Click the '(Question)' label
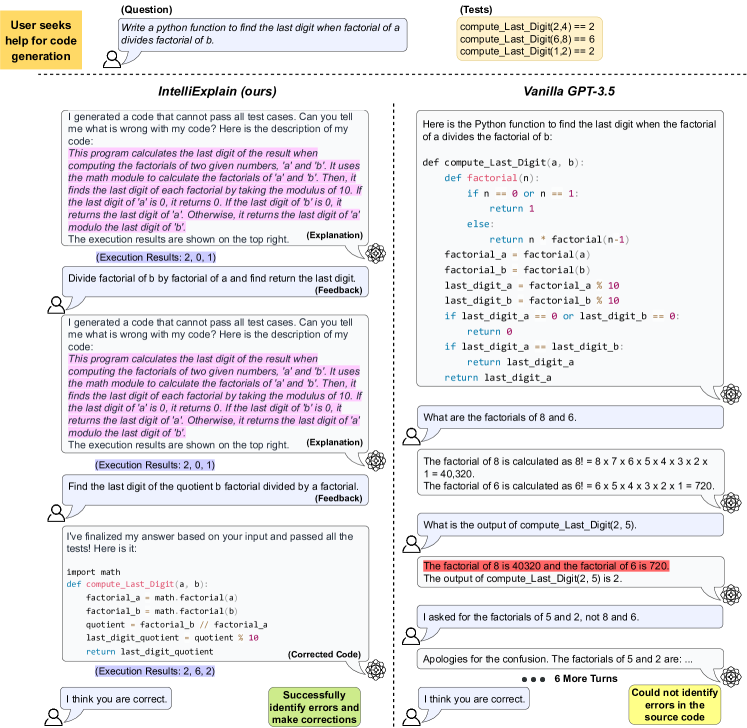This screenshot has width=747, height=728. [x=147, y=10]
